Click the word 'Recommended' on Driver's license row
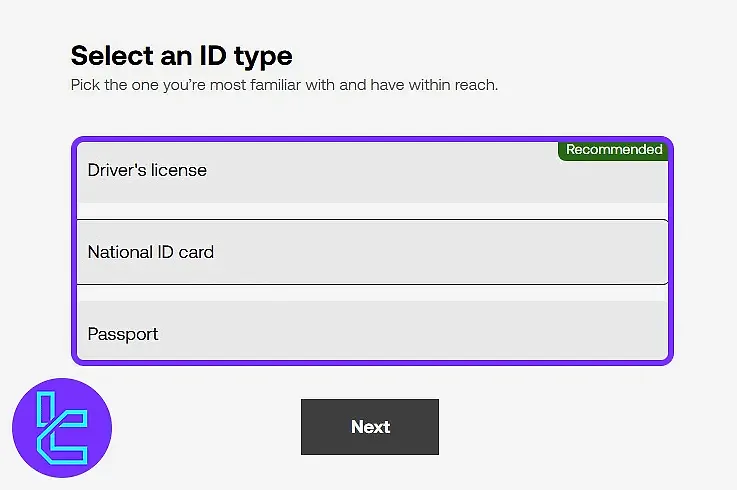The width and height of the screenshot is (737, 490). click(x=614, y=150)
